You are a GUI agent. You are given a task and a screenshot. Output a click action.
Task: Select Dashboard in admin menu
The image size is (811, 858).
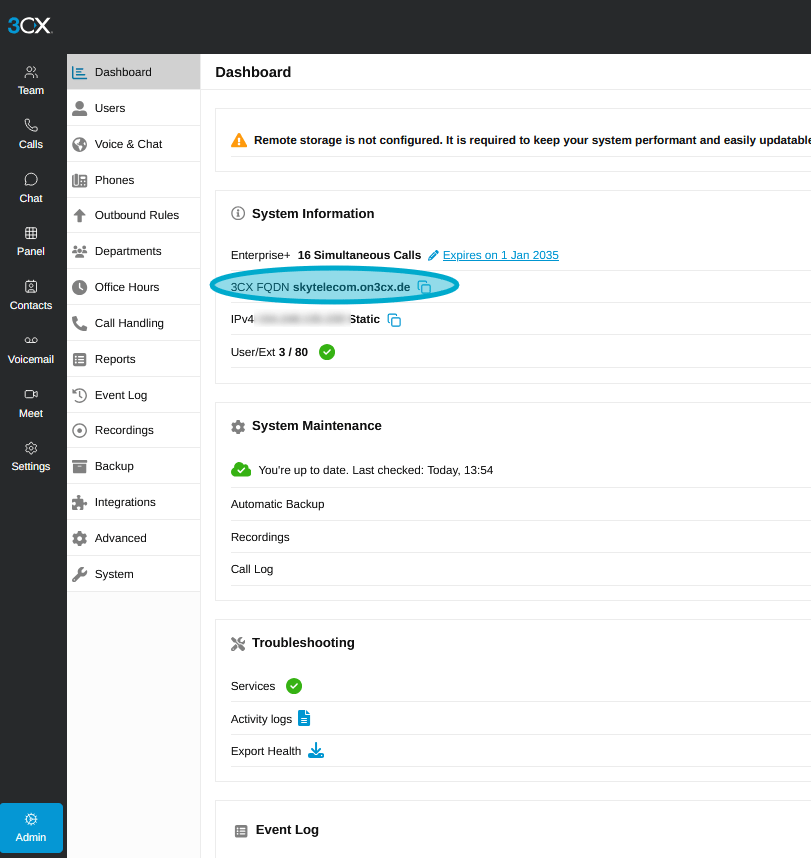pos(134,72)
